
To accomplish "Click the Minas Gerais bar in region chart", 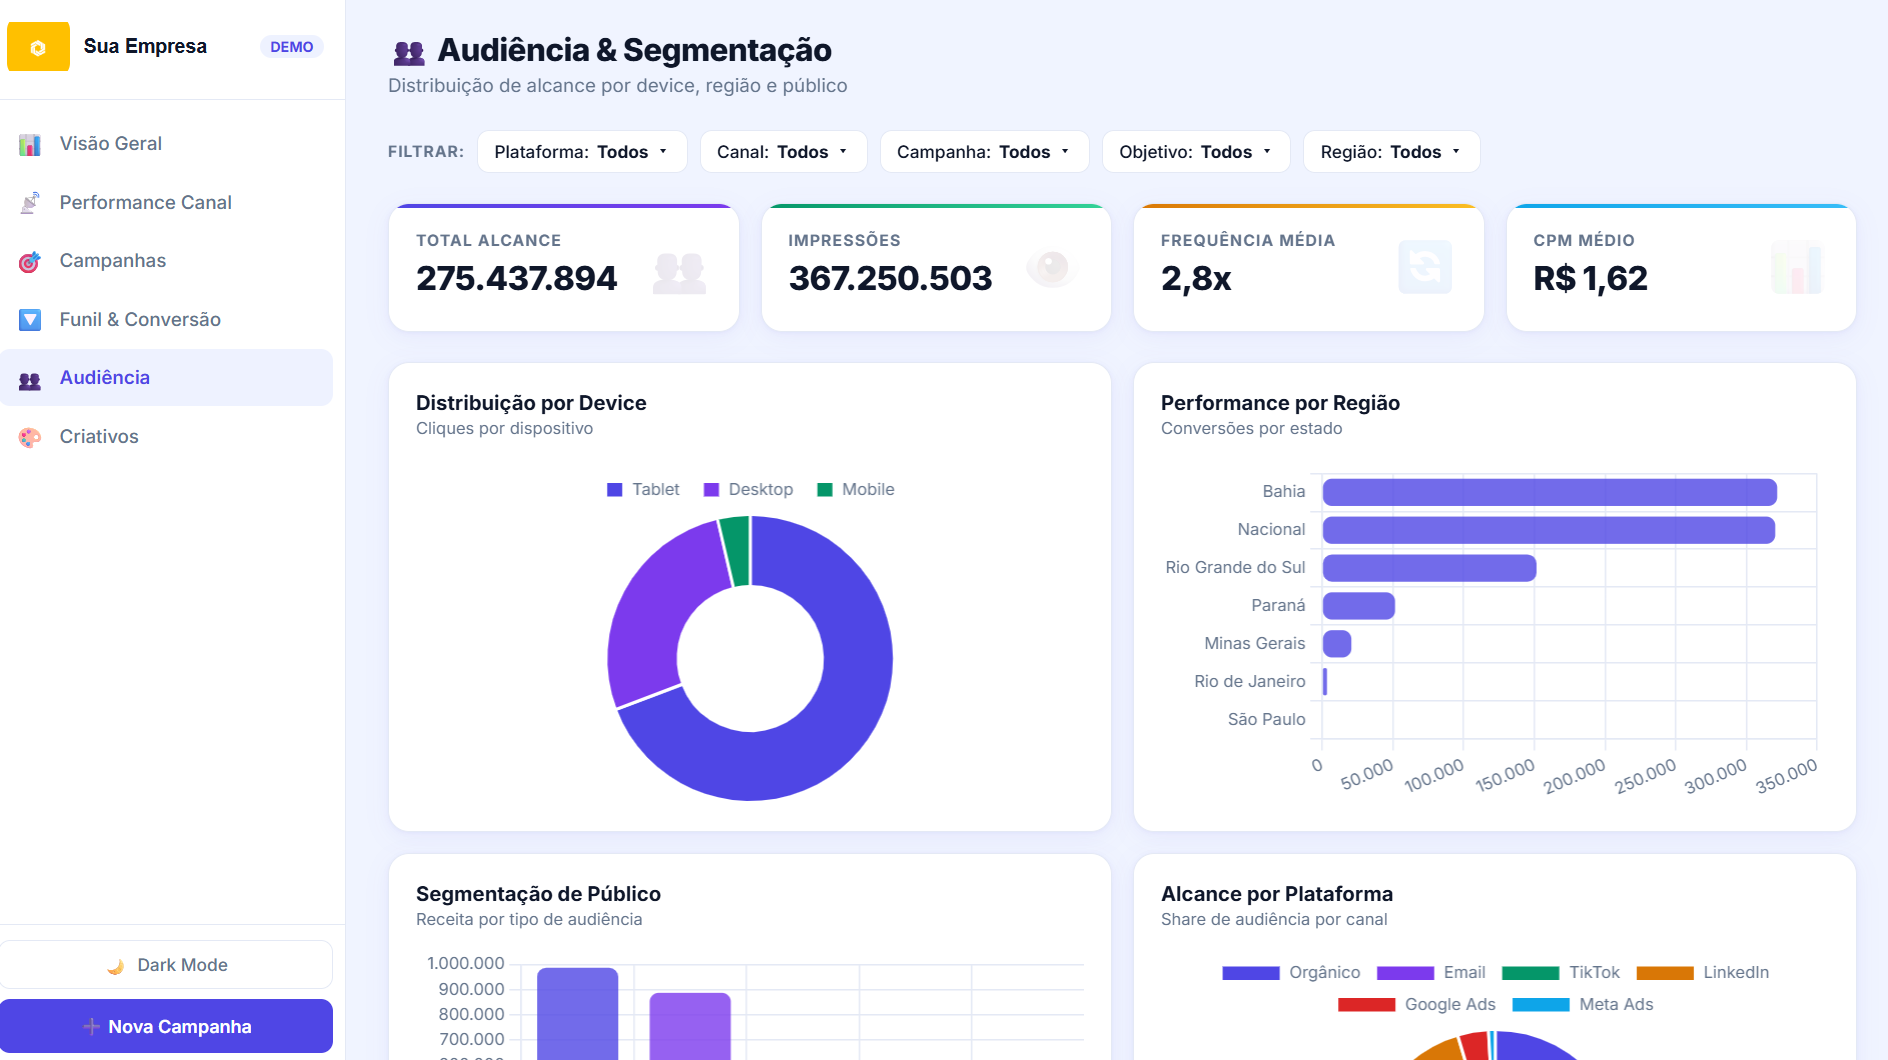I will click(x=1337, y=644).
